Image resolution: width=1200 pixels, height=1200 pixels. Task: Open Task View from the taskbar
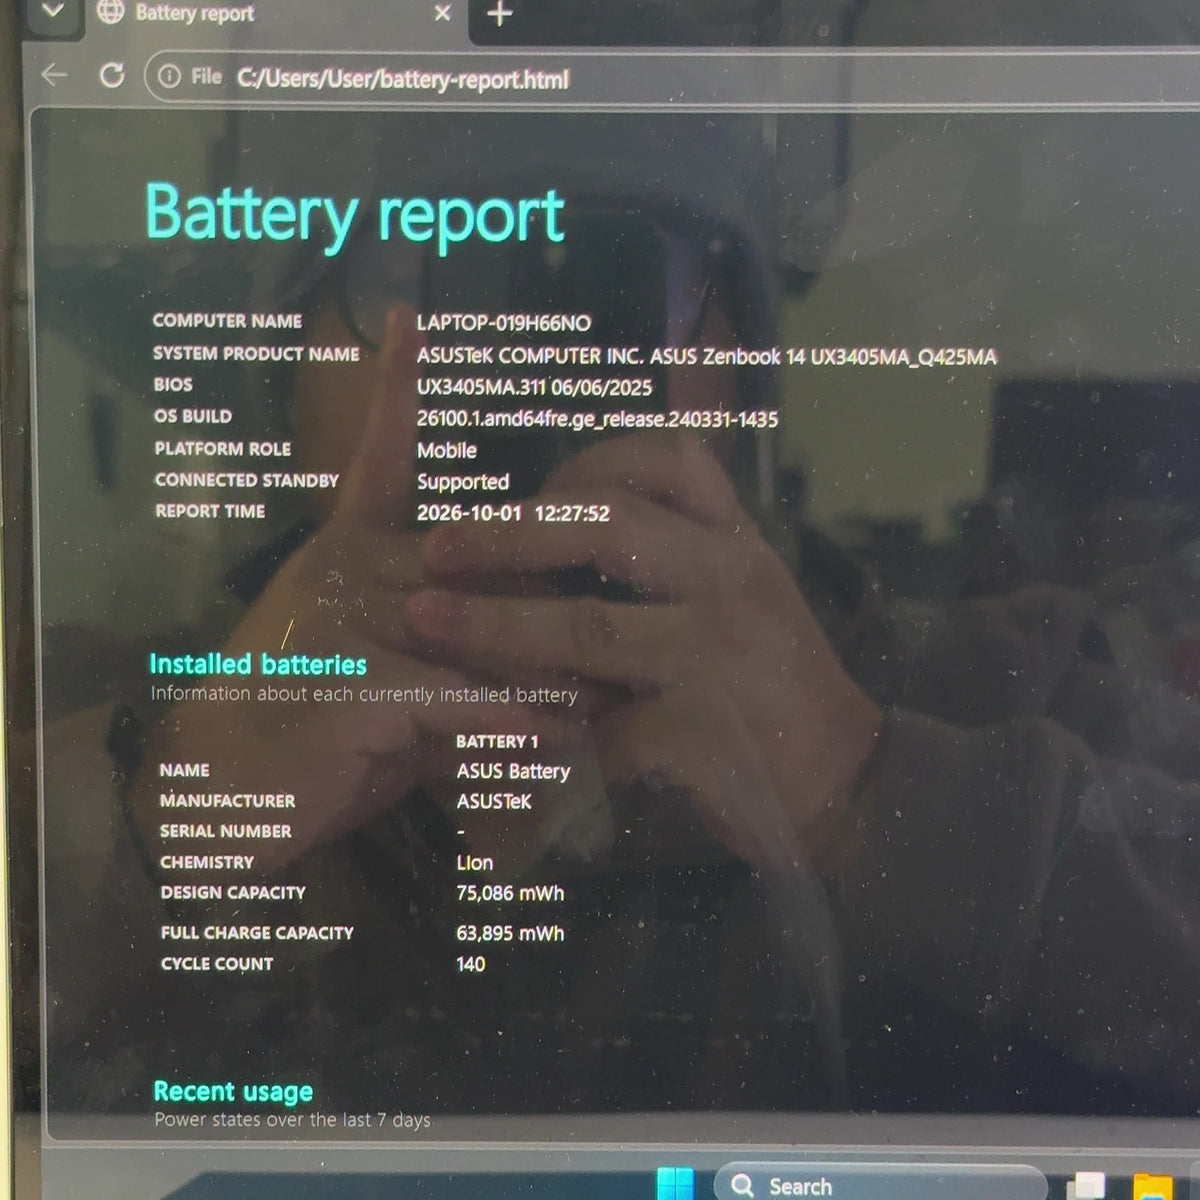tap(1088, 1186)
